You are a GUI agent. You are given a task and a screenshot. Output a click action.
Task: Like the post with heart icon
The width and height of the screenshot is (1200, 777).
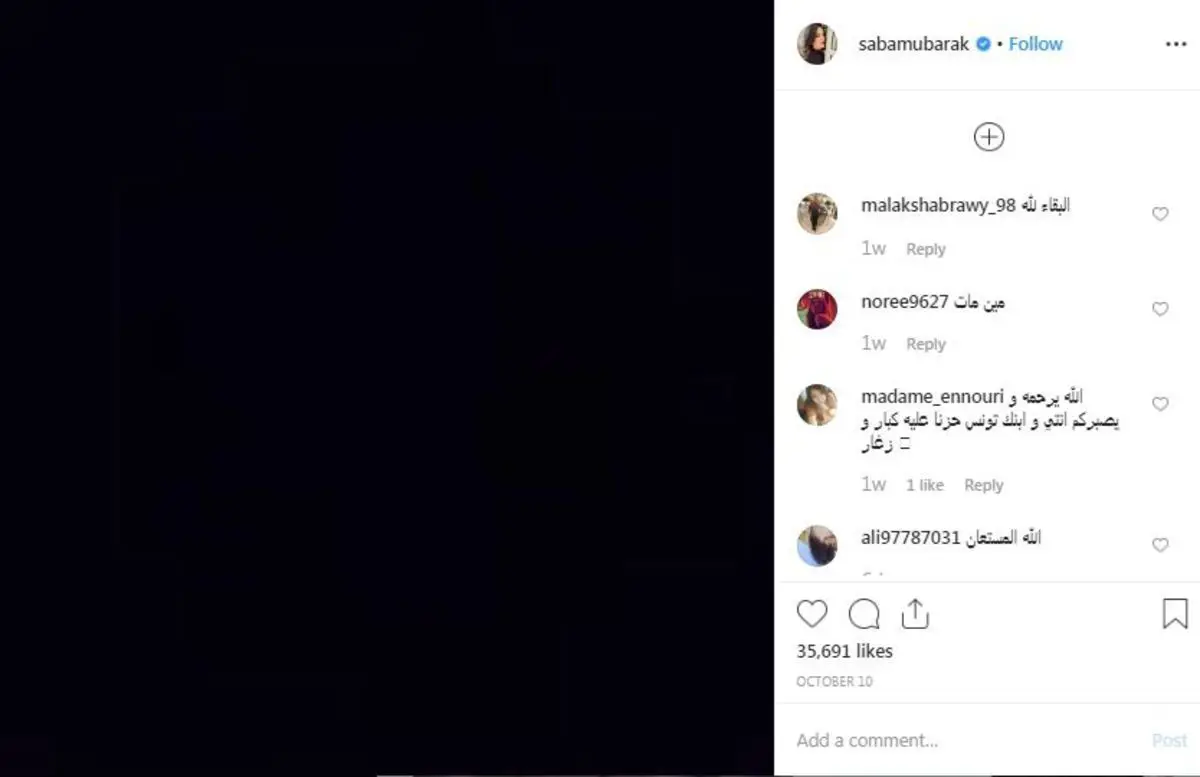coord(812,613)
